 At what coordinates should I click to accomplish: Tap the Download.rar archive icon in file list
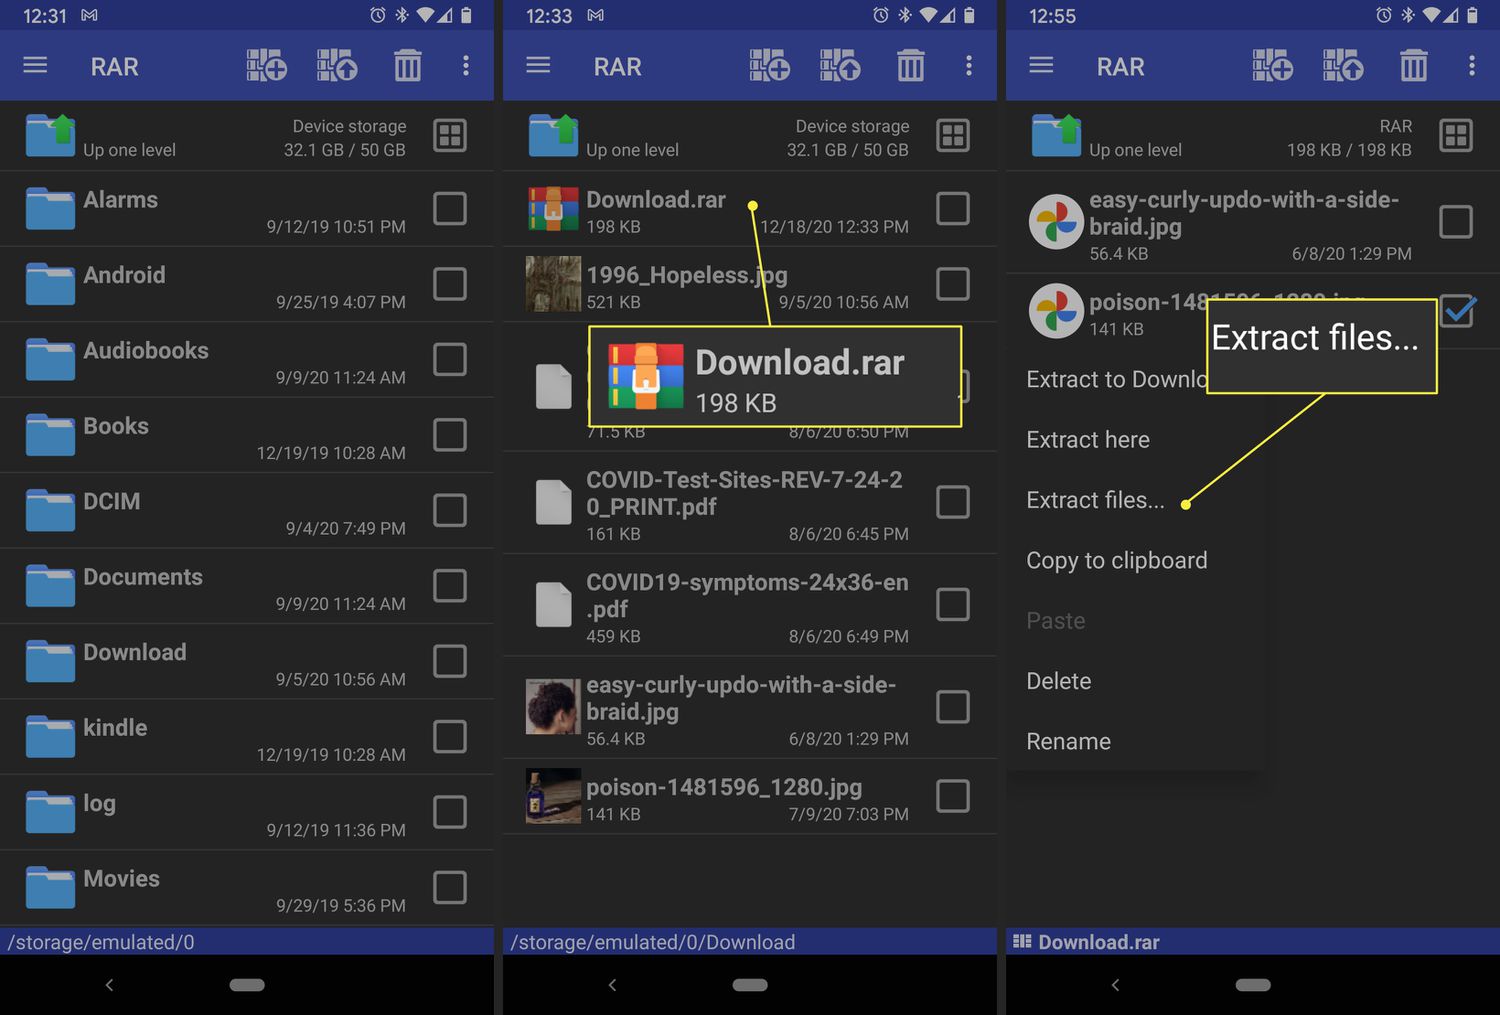(553, 210)
